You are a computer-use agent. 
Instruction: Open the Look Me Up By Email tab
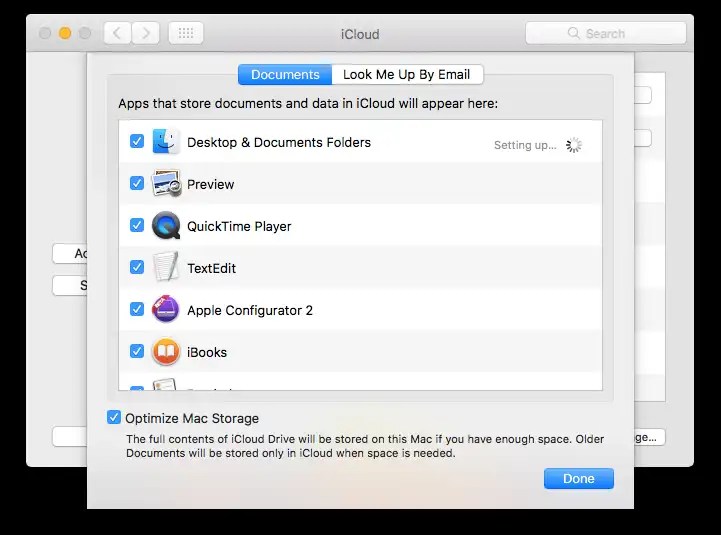click(407, 75)
